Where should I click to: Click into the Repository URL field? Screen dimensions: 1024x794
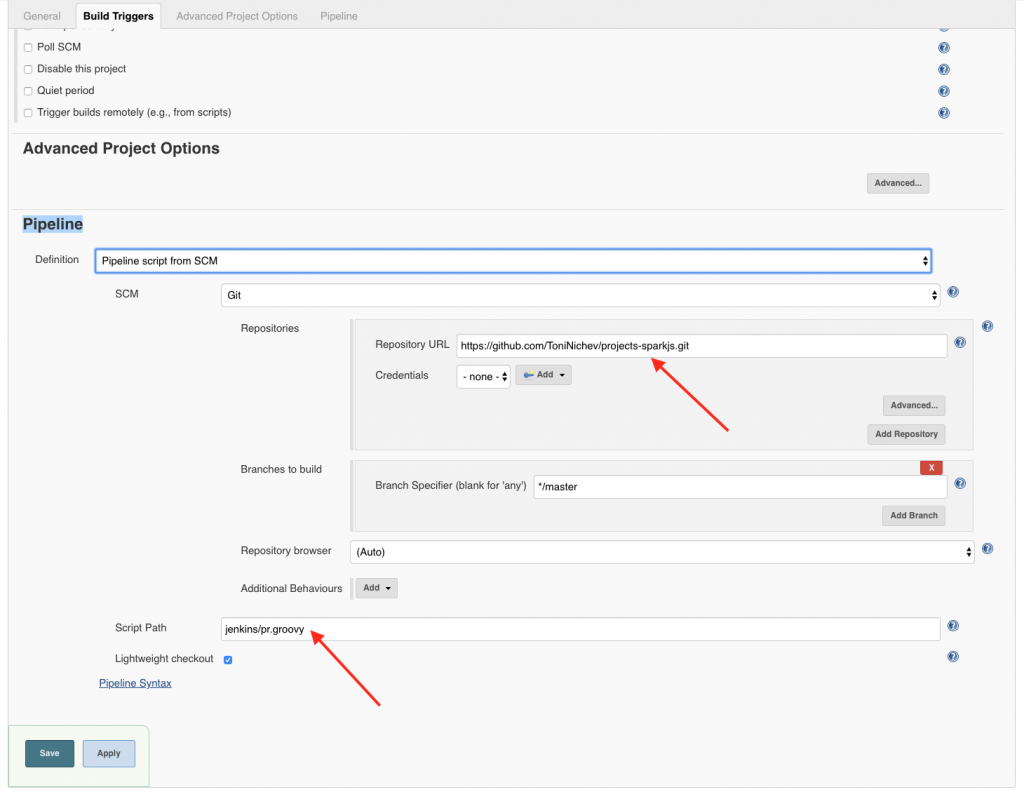click(x=701, y=346)
